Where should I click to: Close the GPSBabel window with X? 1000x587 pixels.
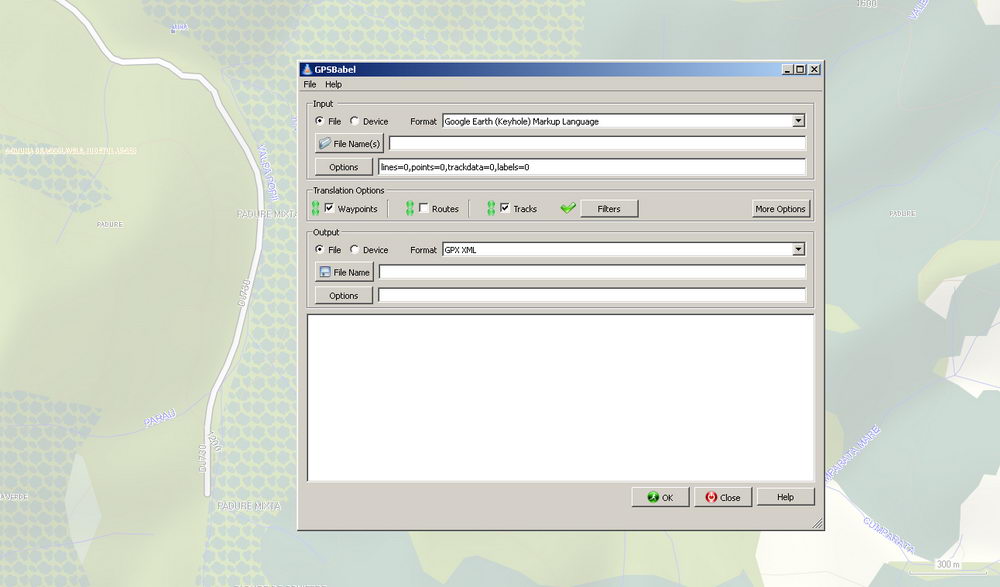pos(814,69)
